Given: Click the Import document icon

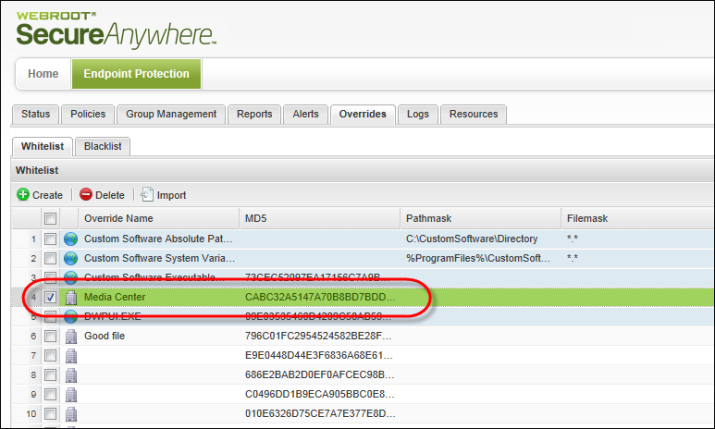Looking at the screenshot, I should pos(146,195).
